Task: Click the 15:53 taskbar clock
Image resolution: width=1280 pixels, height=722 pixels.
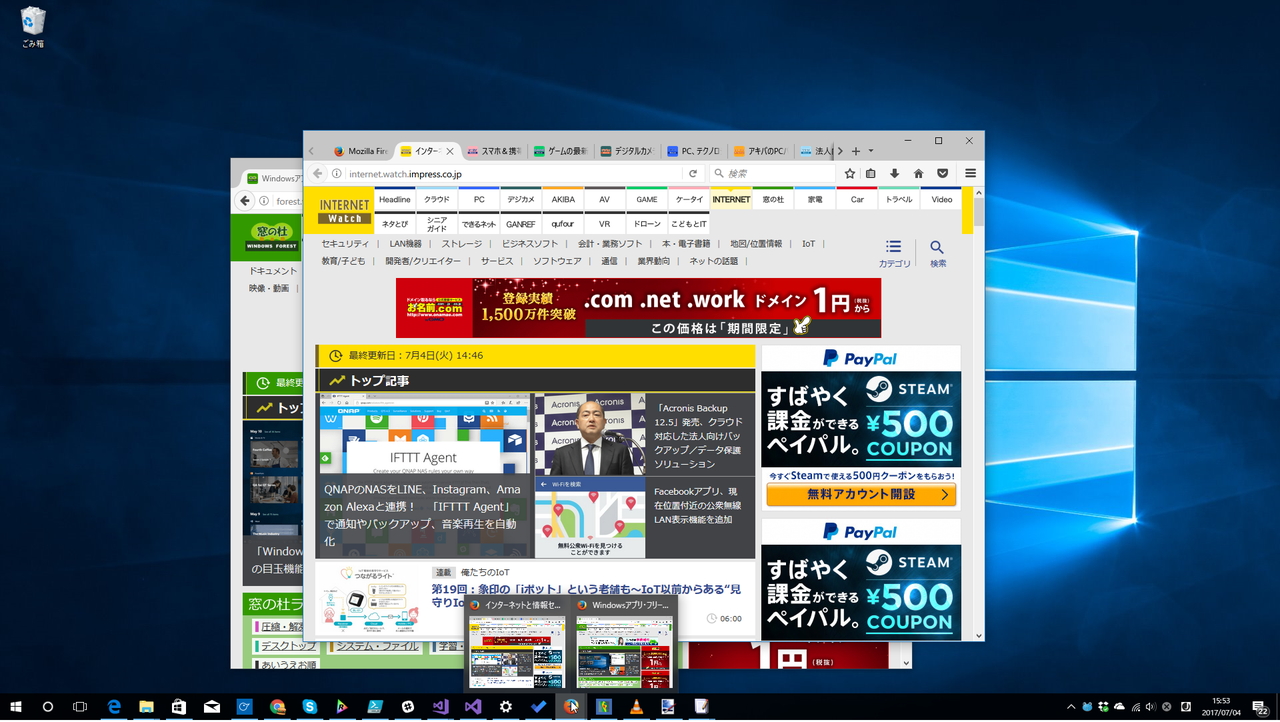Action: [x=1222, y=707]
